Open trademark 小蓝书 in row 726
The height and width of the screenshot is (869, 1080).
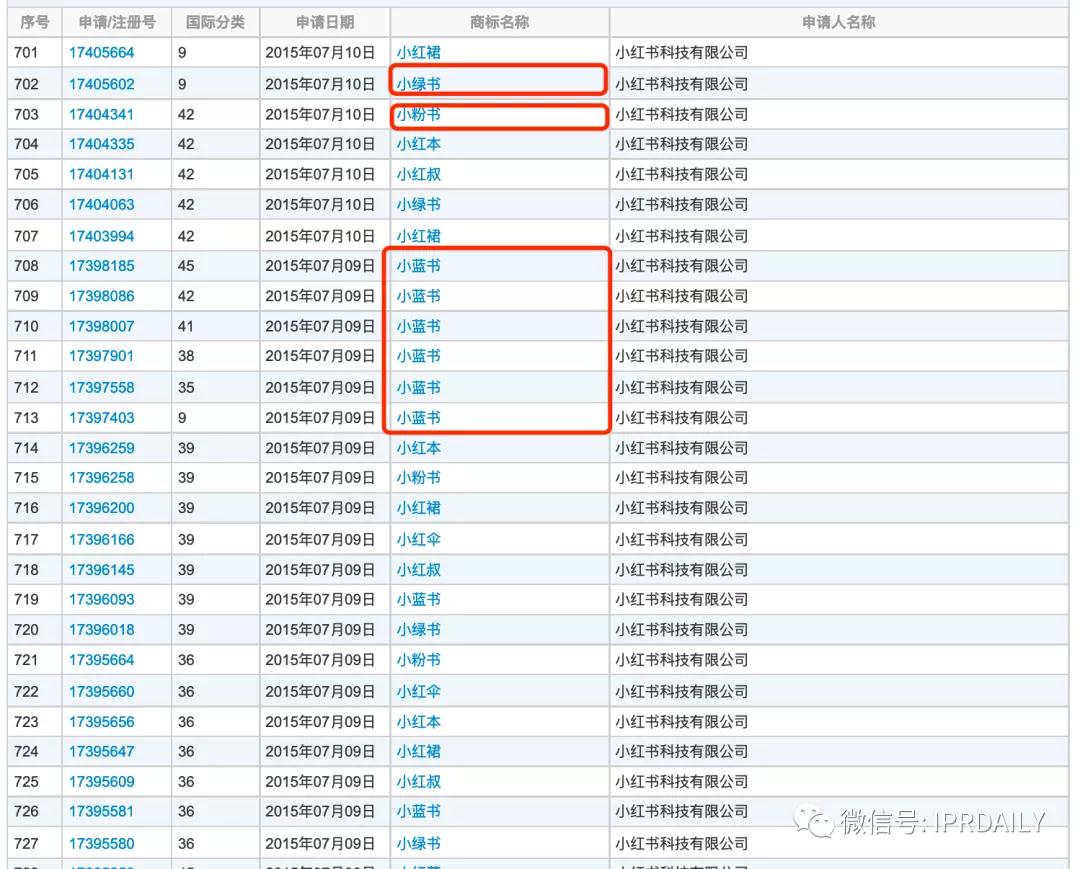coord(418,812)
